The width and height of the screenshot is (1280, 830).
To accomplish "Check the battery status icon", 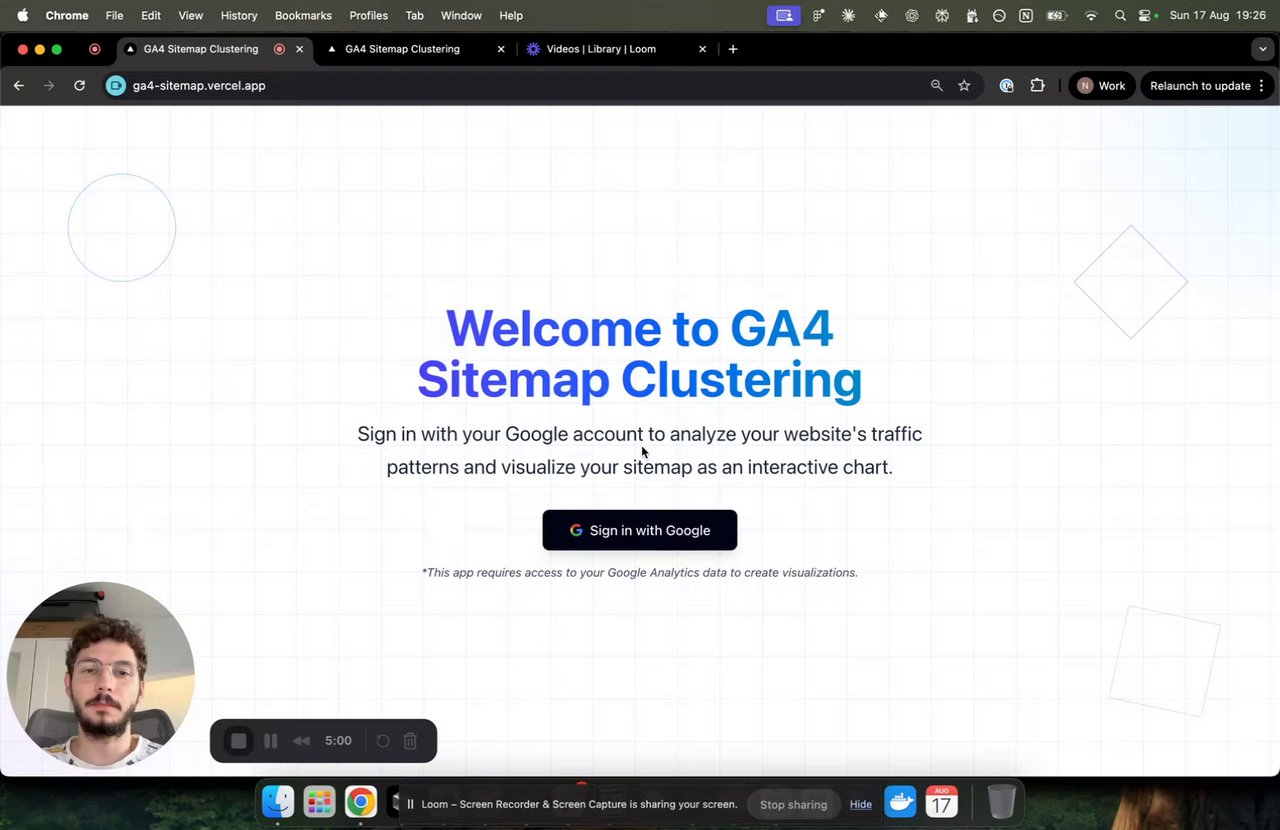I will tap(1056, 15).
